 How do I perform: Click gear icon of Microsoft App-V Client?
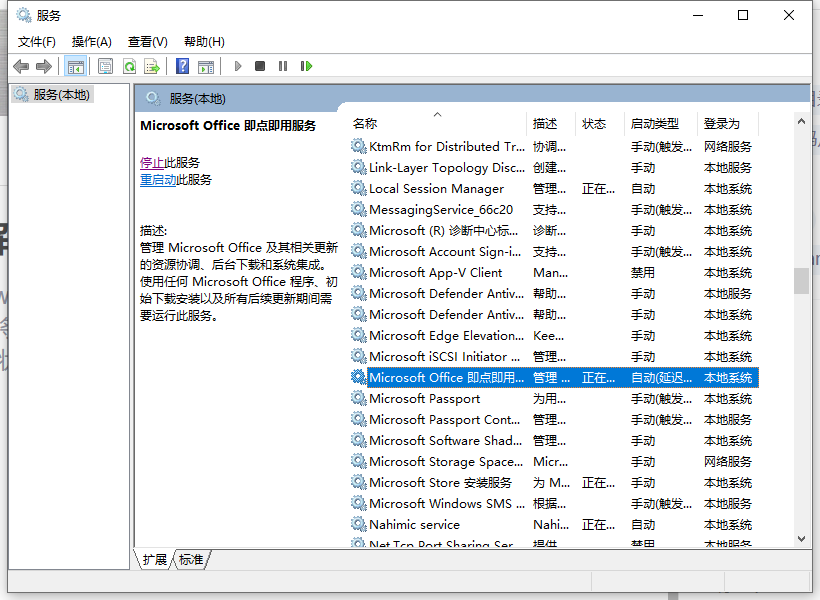[x=358, y=272]
